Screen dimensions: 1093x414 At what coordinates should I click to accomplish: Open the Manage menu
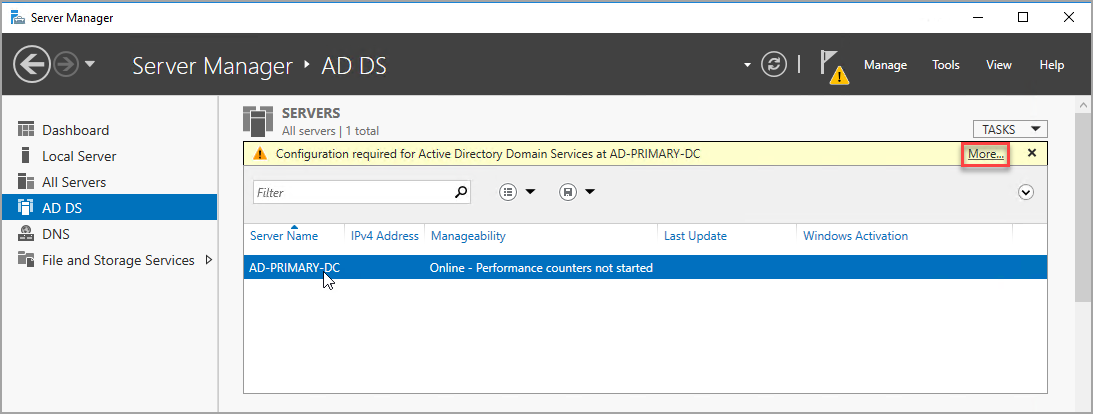coord(885,65)
